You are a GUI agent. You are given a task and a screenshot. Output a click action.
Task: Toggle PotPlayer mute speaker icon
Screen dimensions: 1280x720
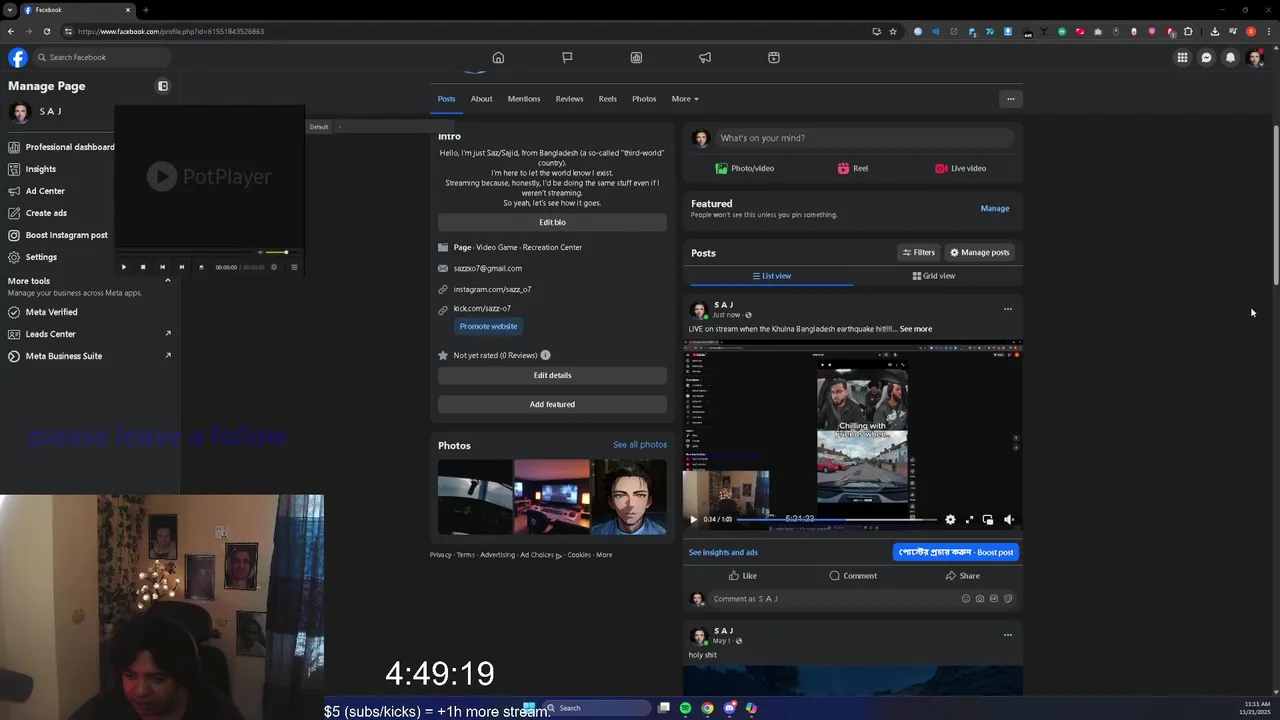click(x=261, y=252)
